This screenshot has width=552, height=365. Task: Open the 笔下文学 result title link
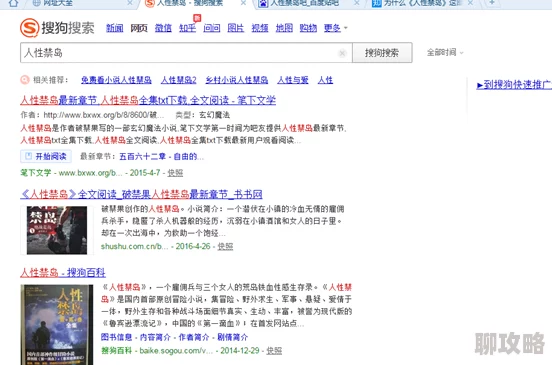[148, 100]
